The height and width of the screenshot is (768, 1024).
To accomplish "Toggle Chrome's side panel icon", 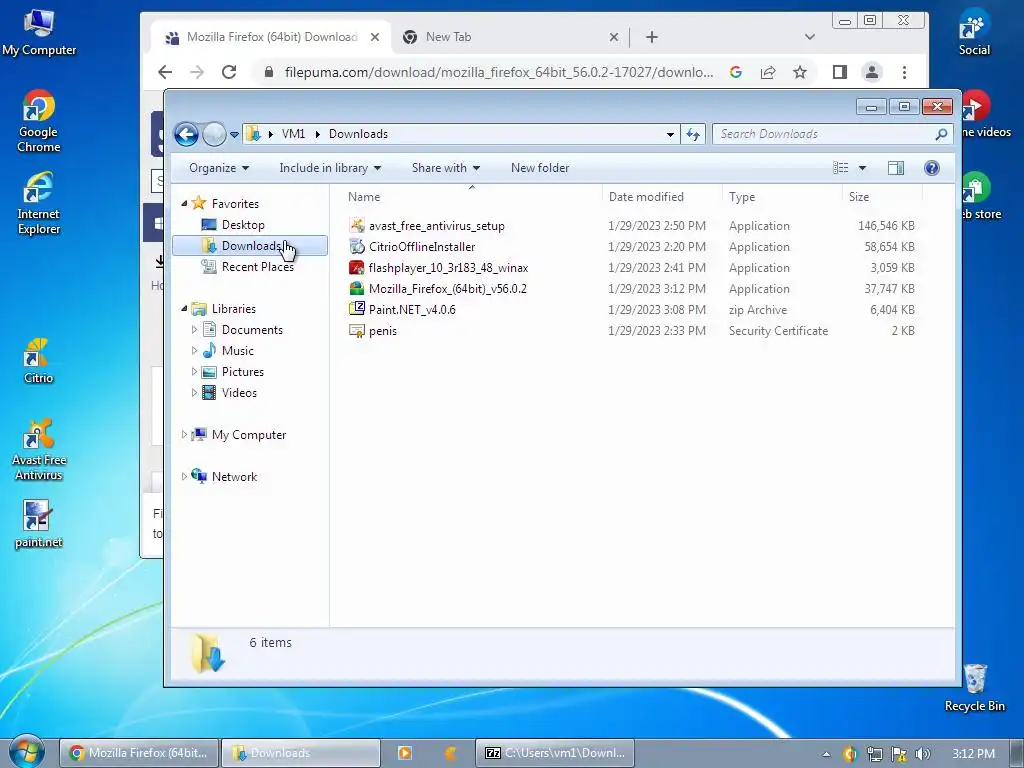I will pyautogui.click(x=840, y=72).
